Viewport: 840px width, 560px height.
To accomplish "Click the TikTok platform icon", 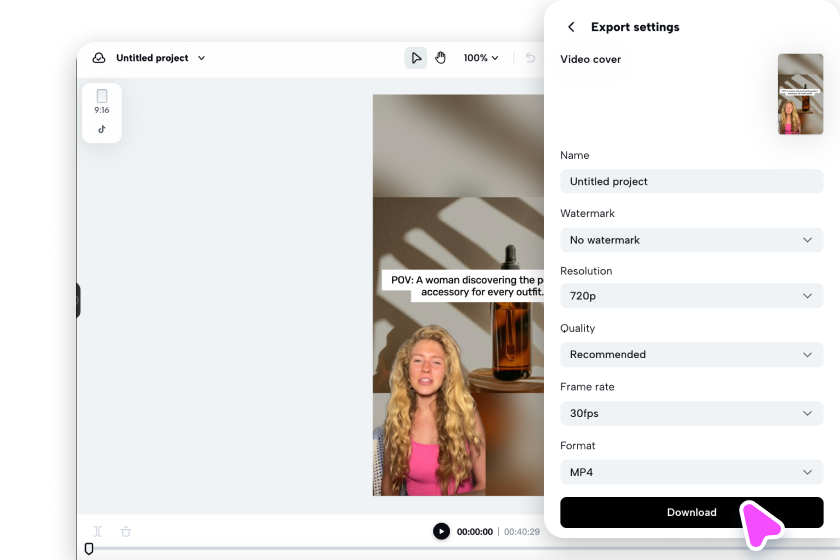I will 102,129.
